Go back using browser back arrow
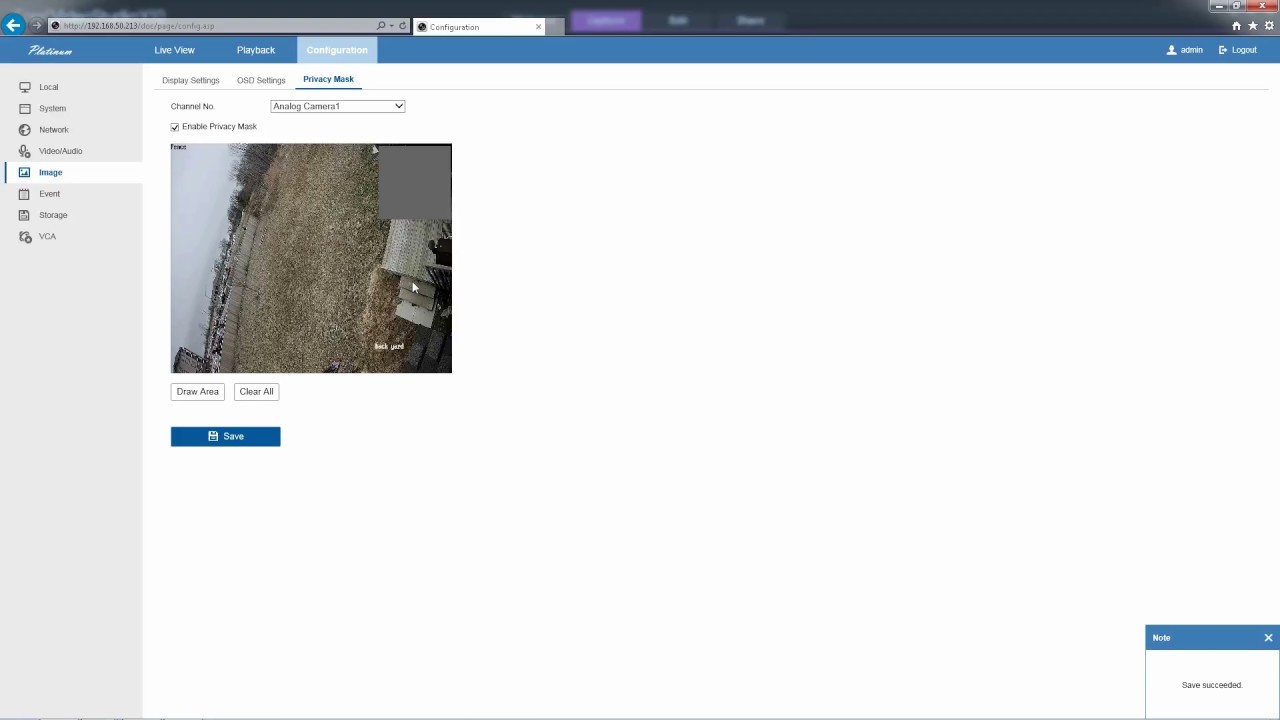This screenshot has width=1280, height=720. coord(13,25)
